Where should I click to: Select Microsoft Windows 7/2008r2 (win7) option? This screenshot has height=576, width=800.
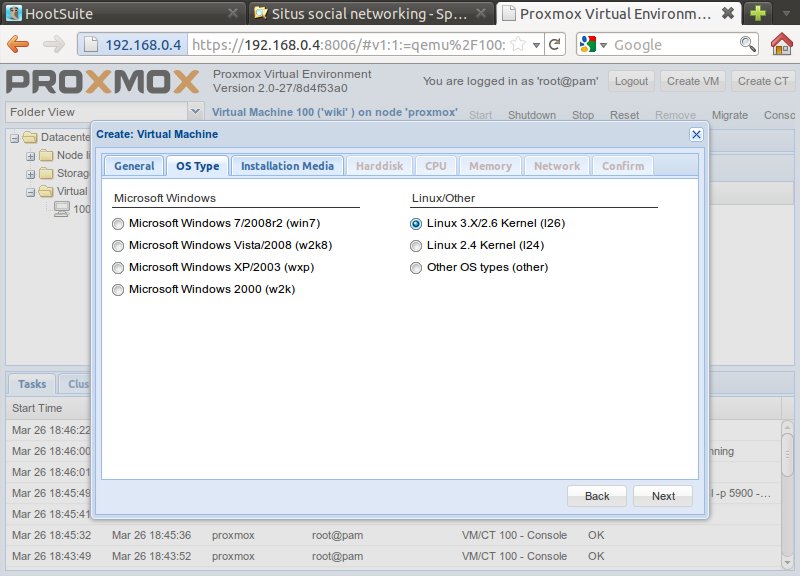[x=120, y=223]
